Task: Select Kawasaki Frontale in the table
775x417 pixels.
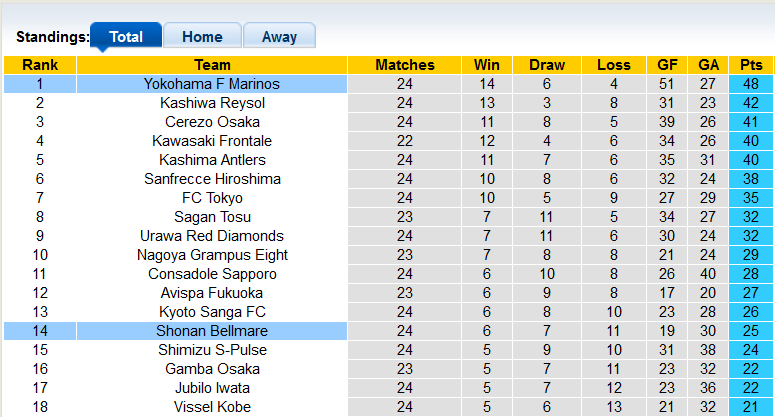Action: point(212,141)
